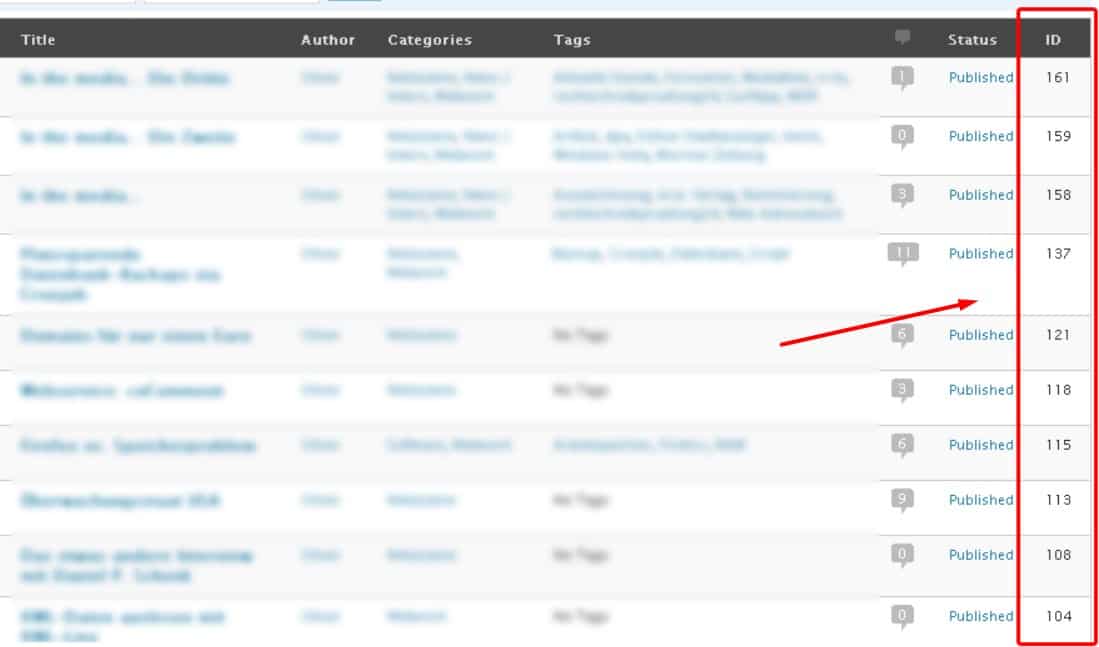
Task: Click Published status link for post 137
Action: click(x=981, y=254)
